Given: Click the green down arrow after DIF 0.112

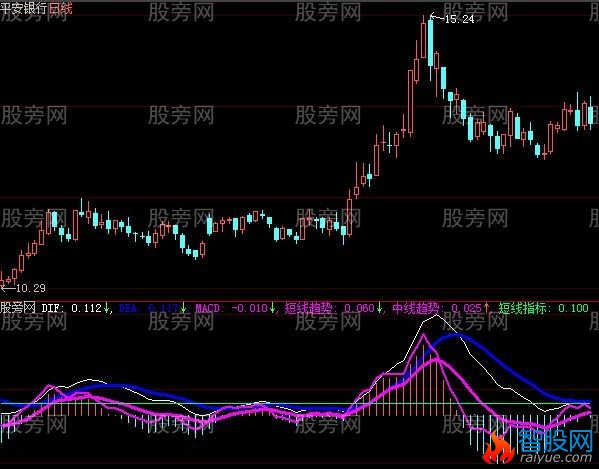Looking at the screenshot, I should [x=106, y=308].
